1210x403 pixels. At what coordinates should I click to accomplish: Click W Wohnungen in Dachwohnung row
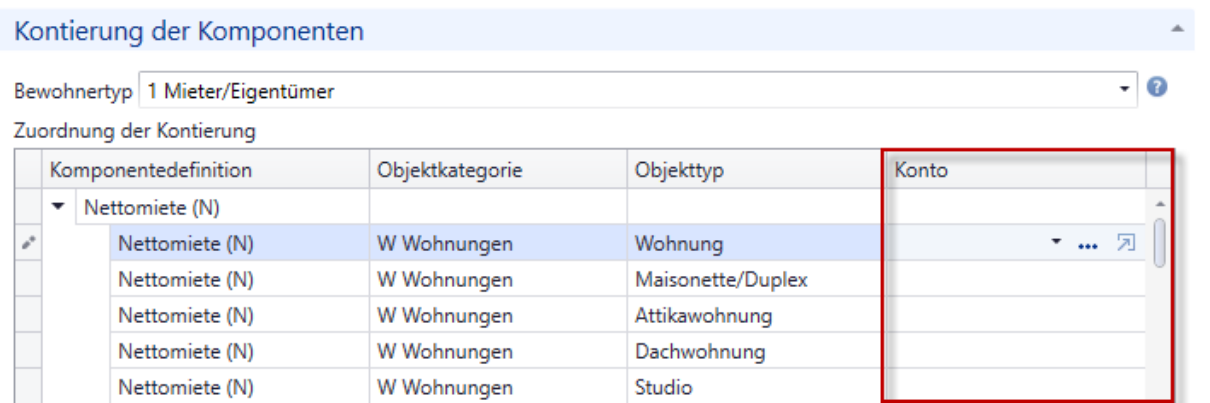(x=498, y=352)
